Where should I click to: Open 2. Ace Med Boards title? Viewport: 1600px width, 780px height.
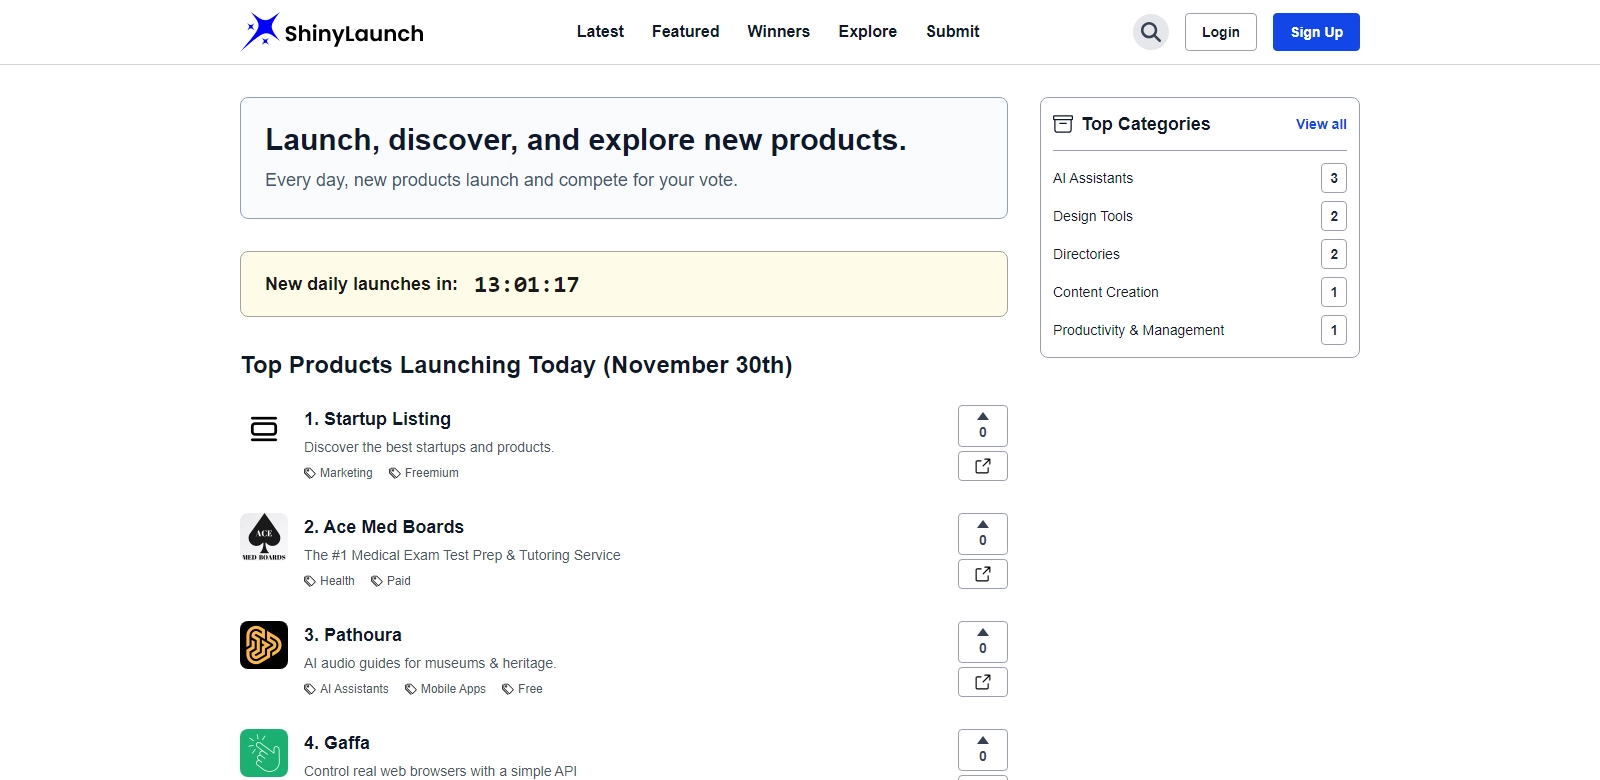tap(384, 527)
